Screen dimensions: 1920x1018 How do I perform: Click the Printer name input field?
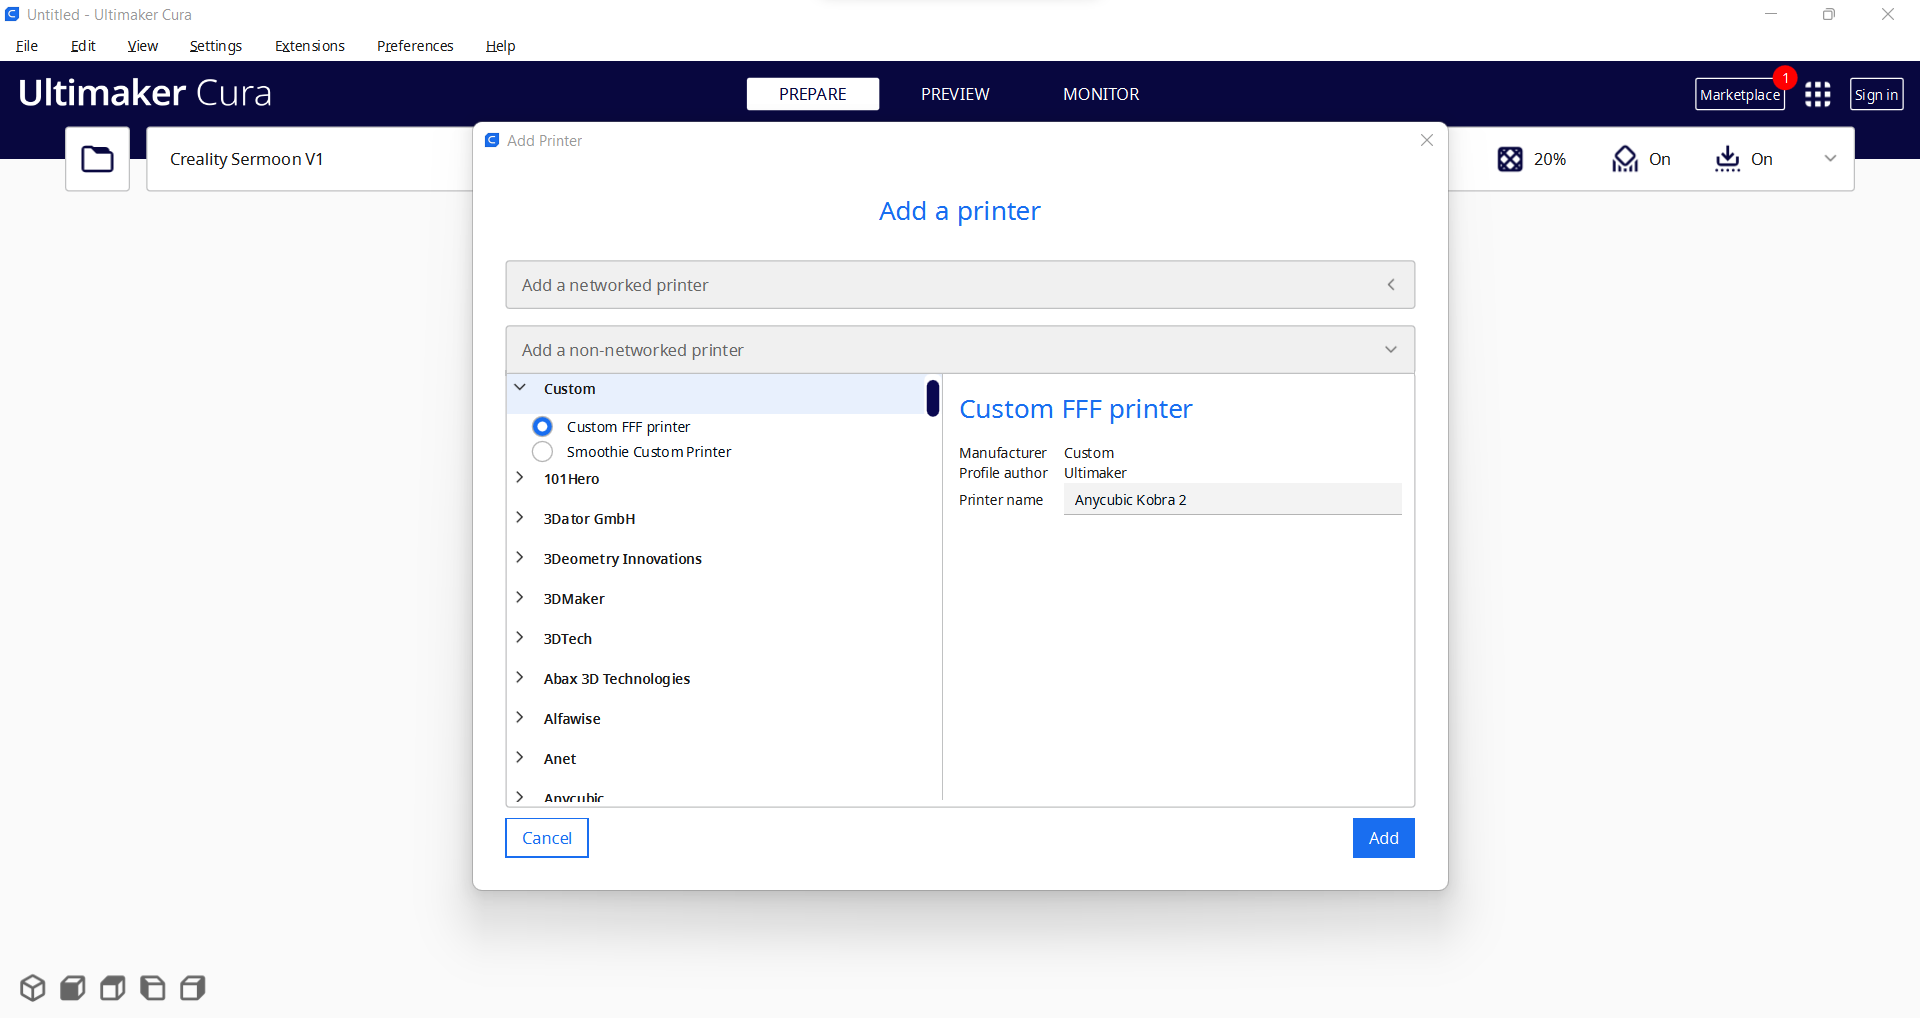tap(1232, 500)
